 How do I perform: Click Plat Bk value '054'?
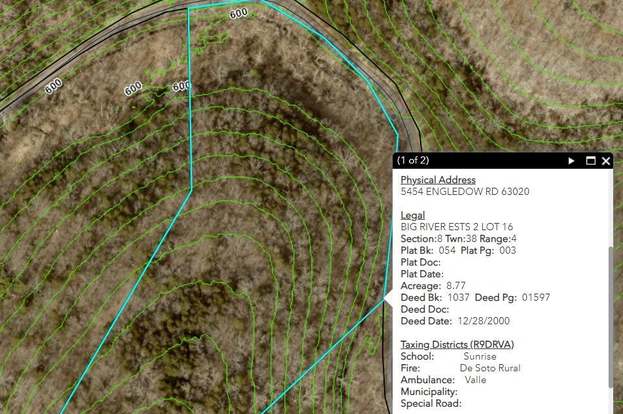pos(447,250)
